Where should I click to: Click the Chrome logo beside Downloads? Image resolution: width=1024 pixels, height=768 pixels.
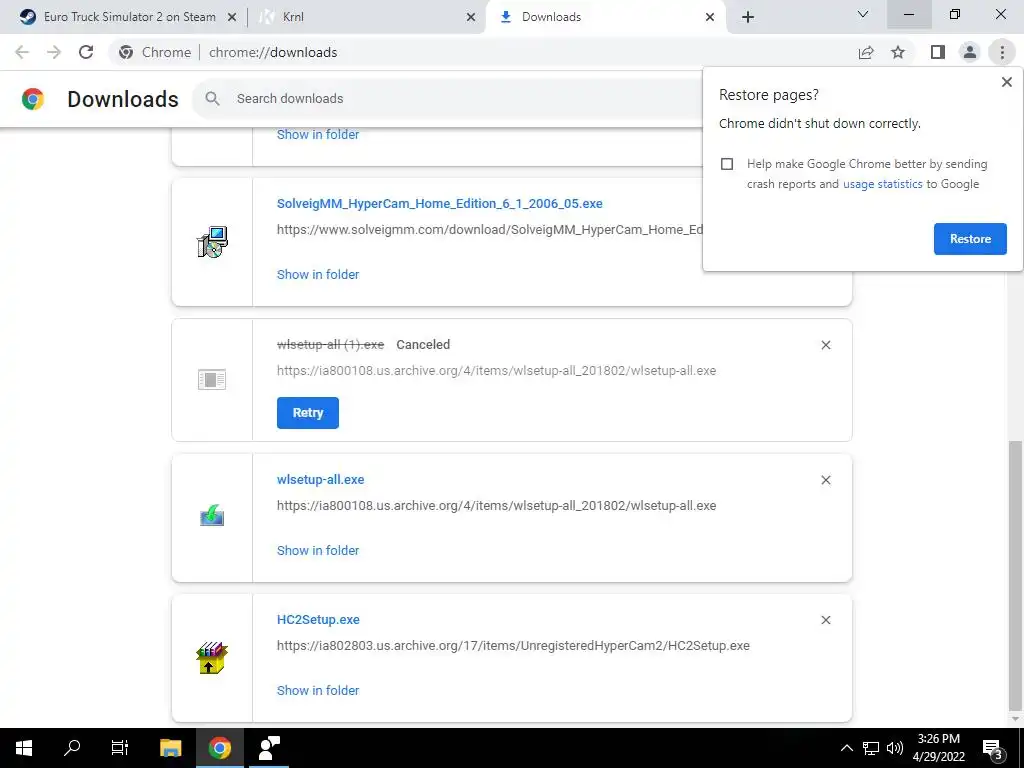pos(33,99)
